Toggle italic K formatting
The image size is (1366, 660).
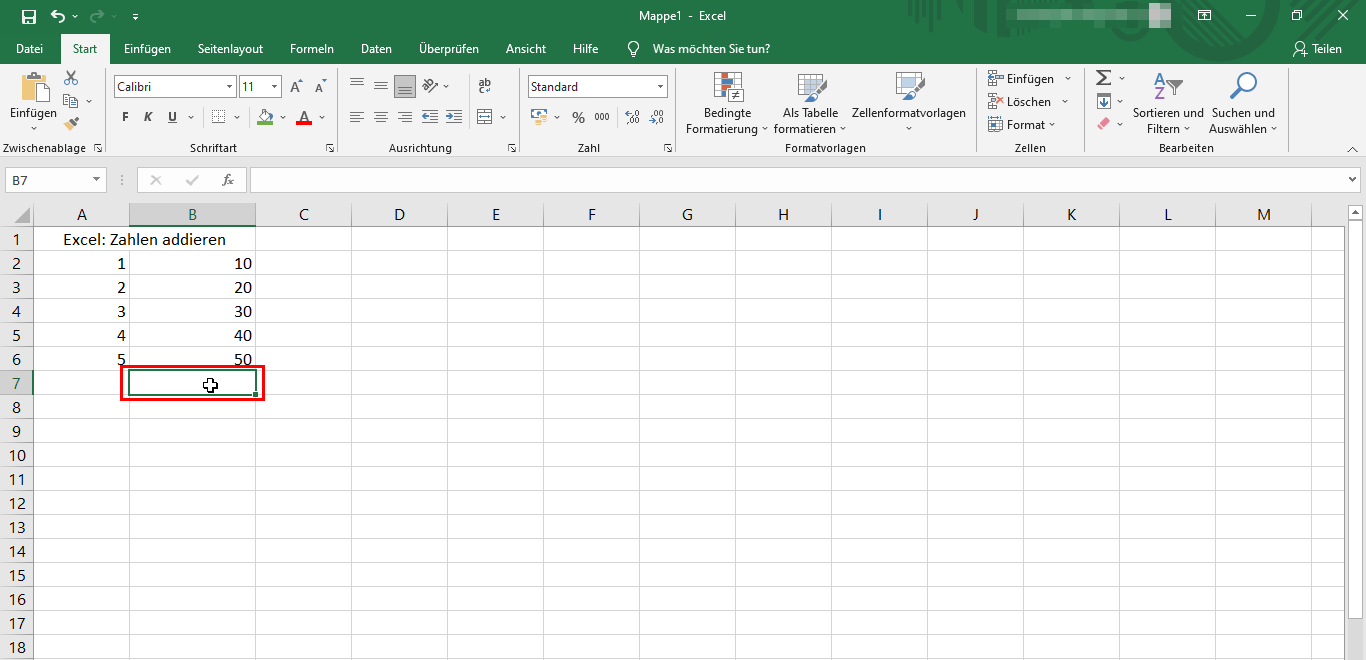tap(148, 117)
